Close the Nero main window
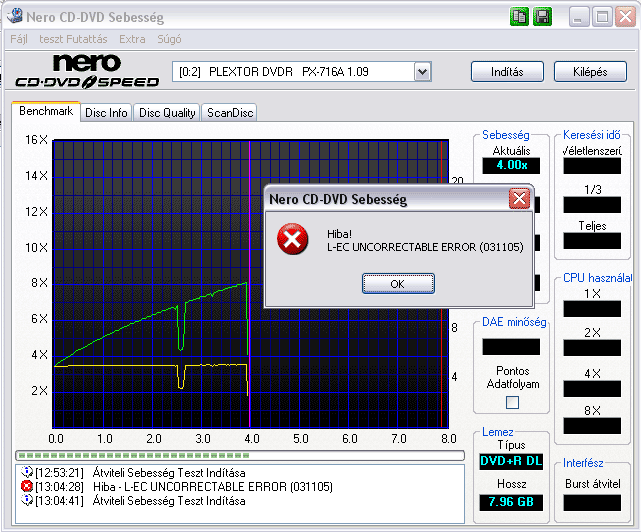Image resolution: width=641 pixels, height=532 pixels. point(625,17)
